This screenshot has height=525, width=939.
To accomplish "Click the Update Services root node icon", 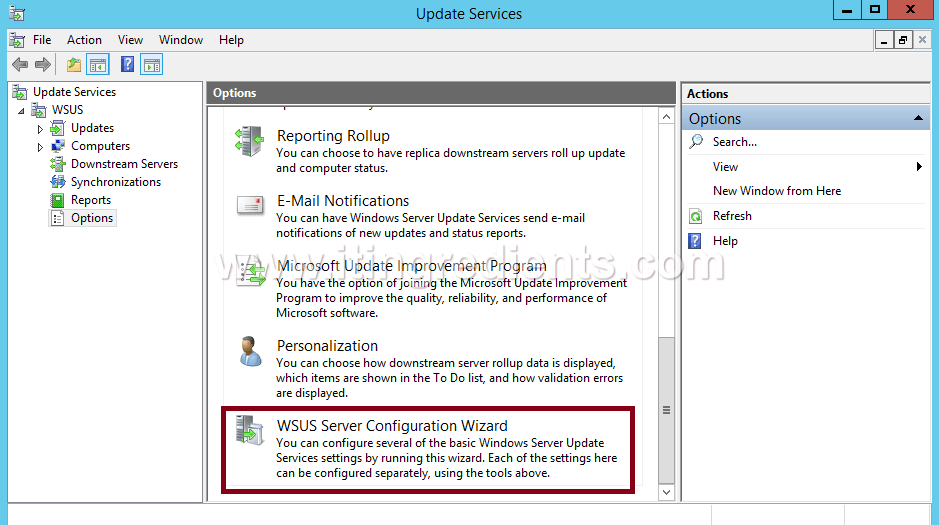I will point(20,92).
